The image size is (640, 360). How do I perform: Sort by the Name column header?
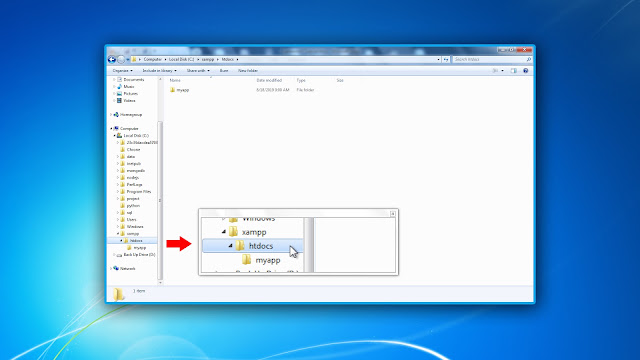175,80
